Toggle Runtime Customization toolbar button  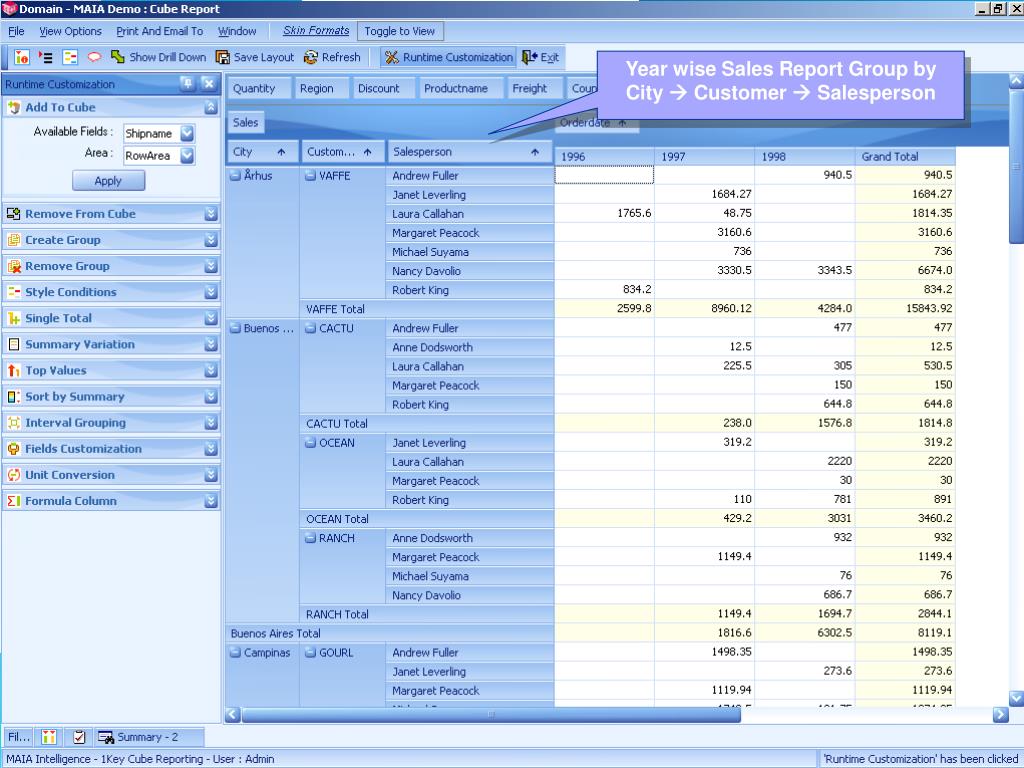[449, 57]
